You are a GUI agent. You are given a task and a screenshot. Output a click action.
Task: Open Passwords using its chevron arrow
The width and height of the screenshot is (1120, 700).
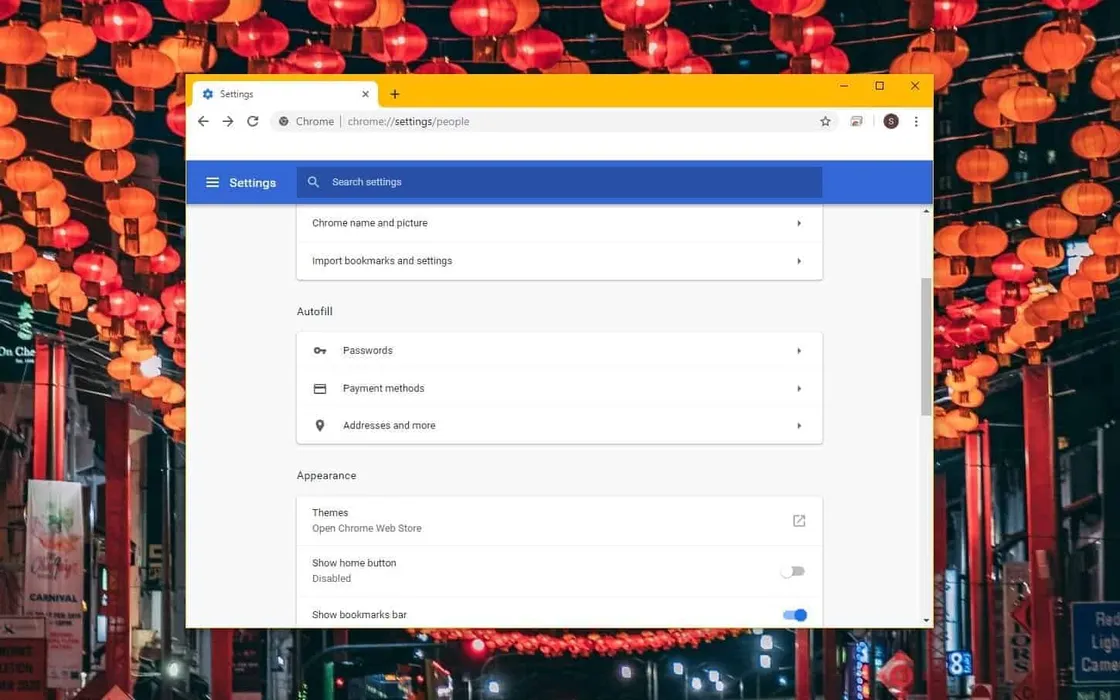point(798,351)
